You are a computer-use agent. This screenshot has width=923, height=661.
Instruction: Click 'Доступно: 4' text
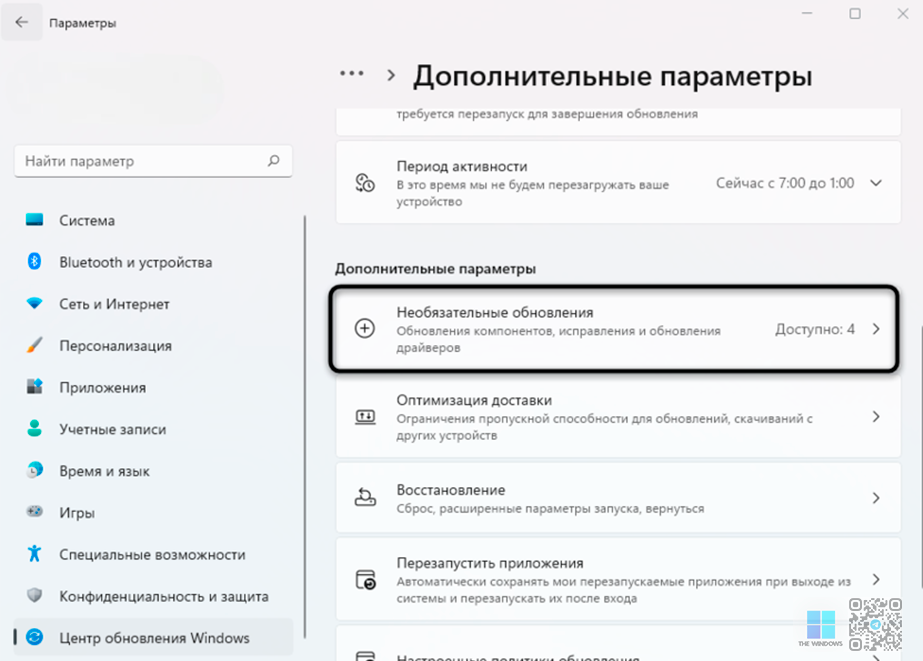pyautogui.click(x=815, y=329)
